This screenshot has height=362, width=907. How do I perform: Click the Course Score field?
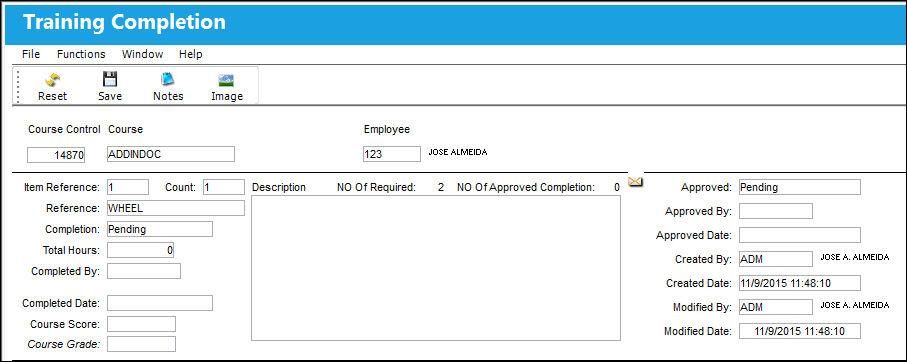pyautogui.click(x=141, y=324)
